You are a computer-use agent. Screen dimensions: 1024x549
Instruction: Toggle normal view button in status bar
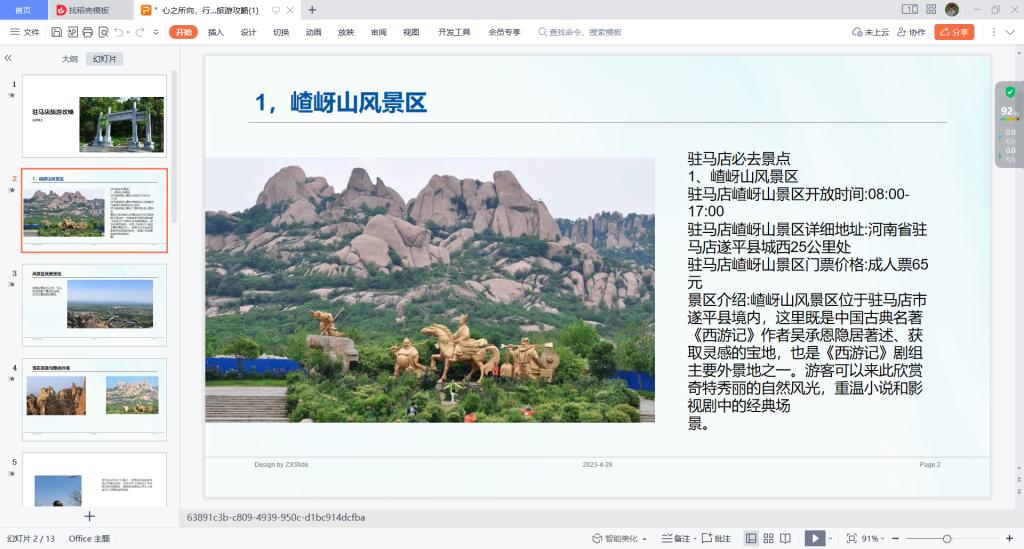click(x=751, y=538)
